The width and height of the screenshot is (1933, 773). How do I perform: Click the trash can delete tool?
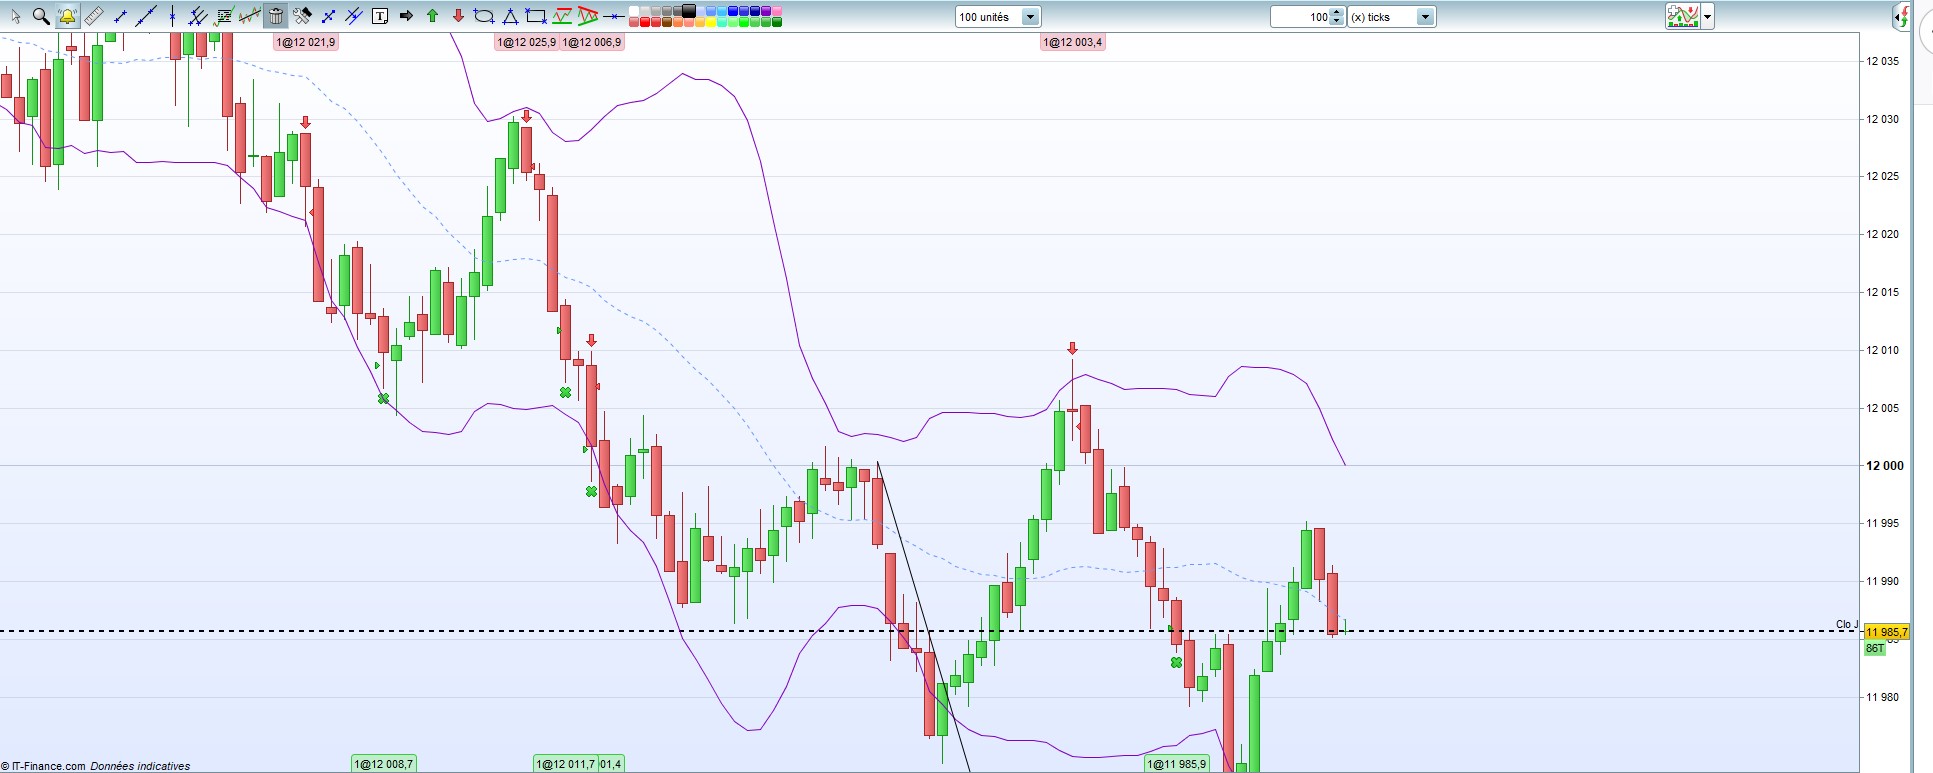(x=276, y=16)
